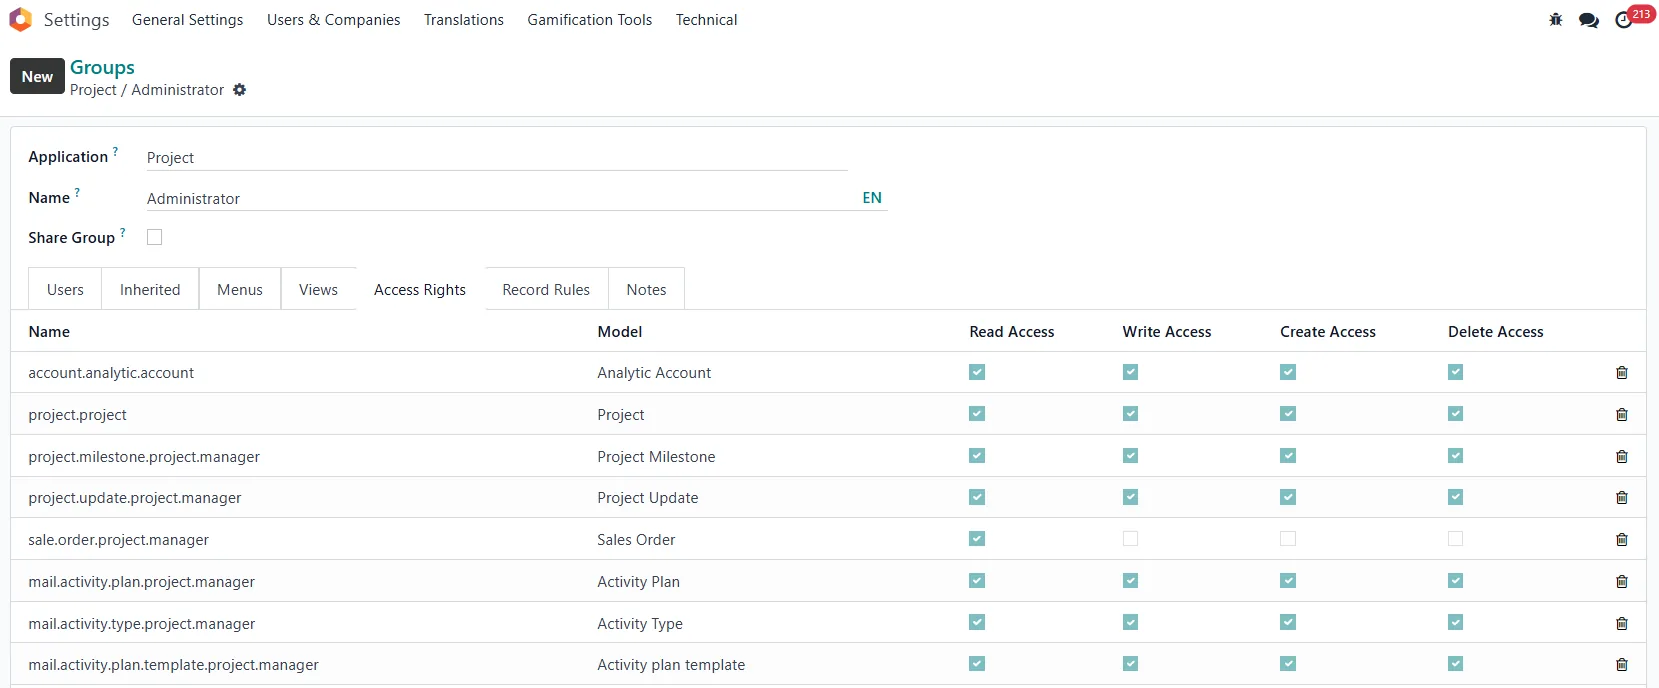
Task: Switch to the Inherited tab
Action: (150, 290)
